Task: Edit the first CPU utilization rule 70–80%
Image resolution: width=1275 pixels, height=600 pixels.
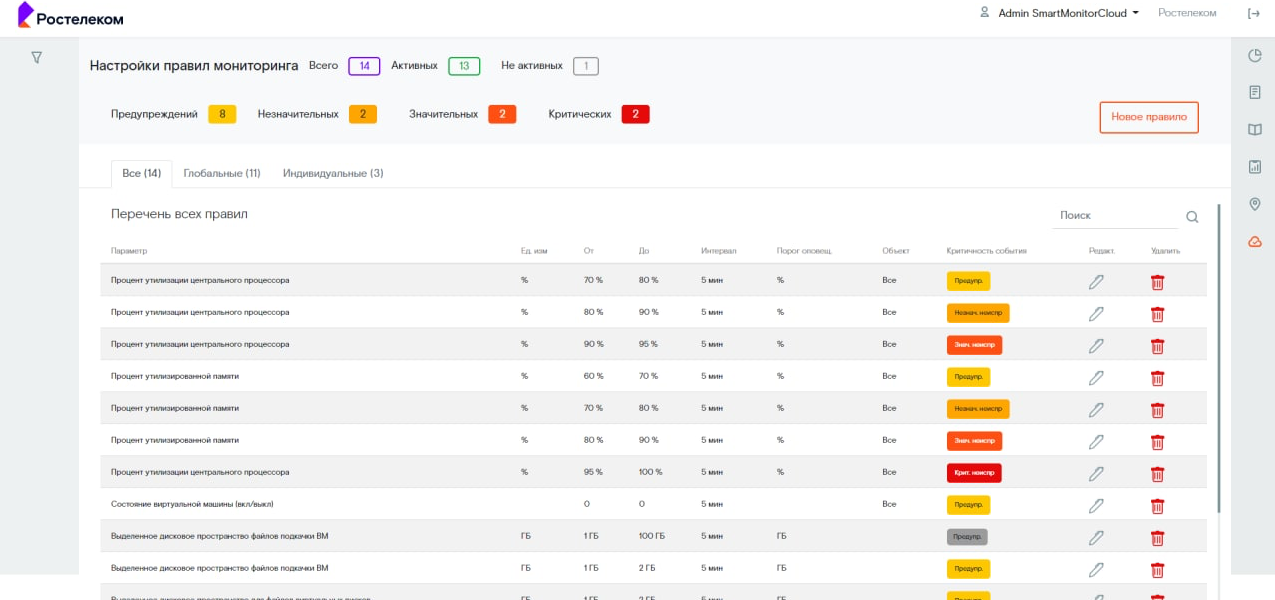Action: (x=1096, y=282)
